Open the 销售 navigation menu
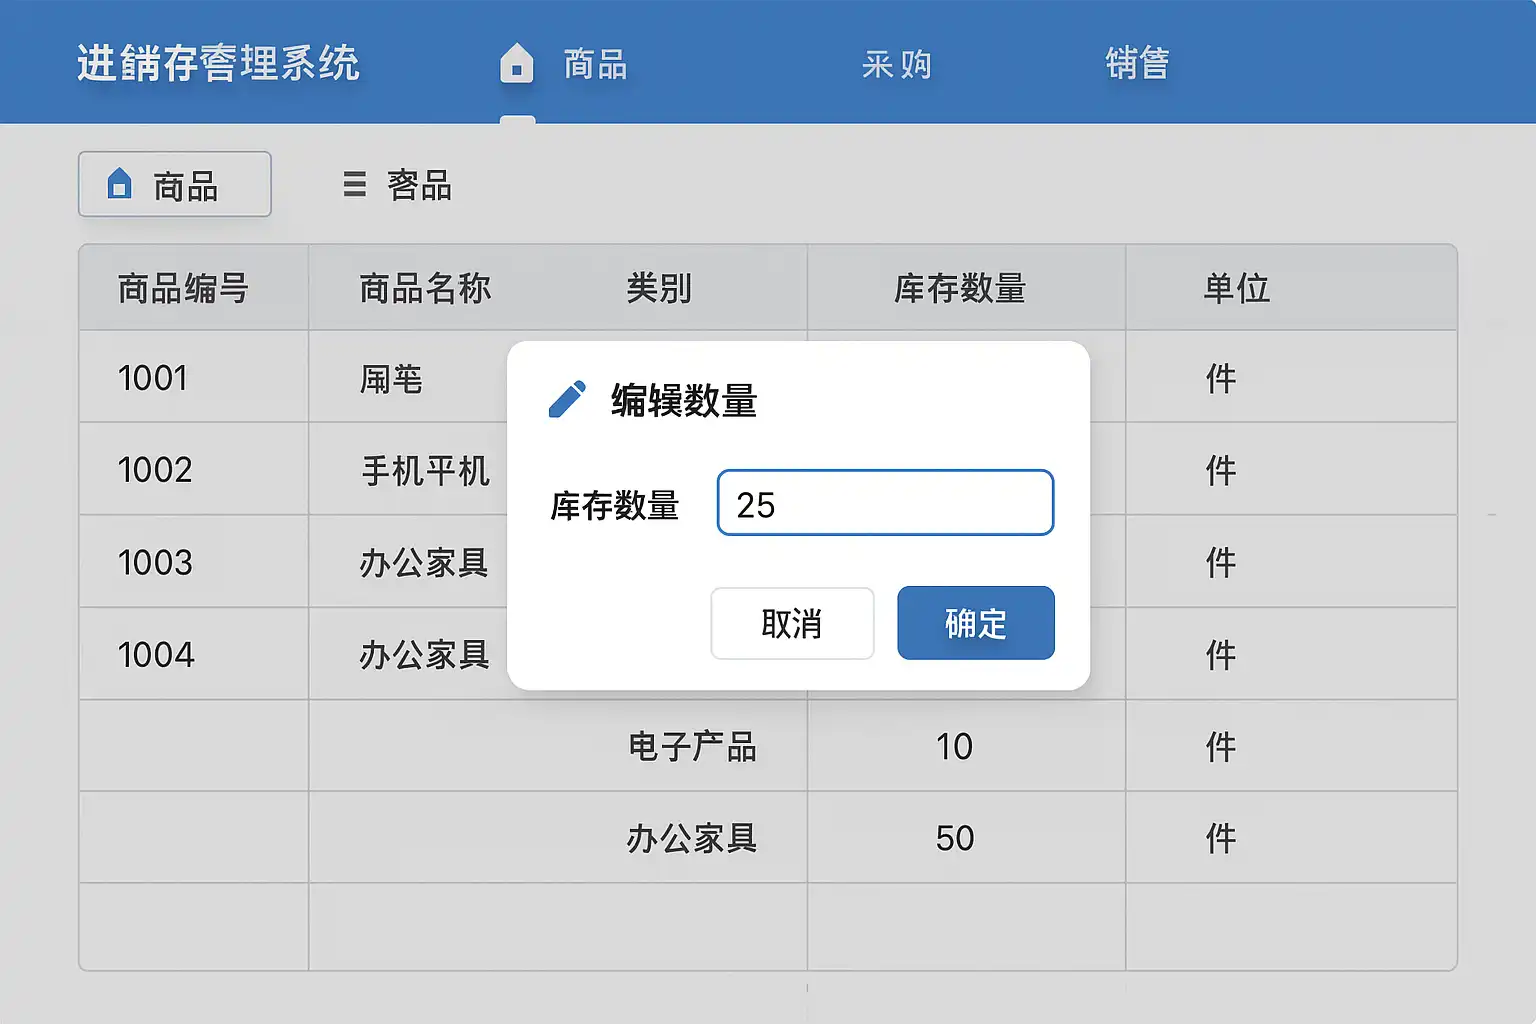The width and height of the screenshot is (1536, 1024). 1137,63
